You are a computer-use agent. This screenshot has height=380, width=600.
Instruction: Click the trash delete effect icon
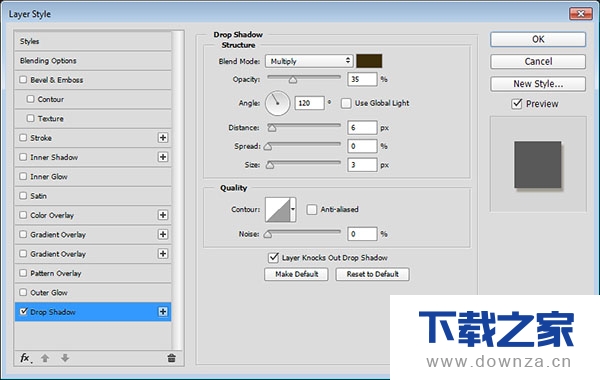(171, 358)
